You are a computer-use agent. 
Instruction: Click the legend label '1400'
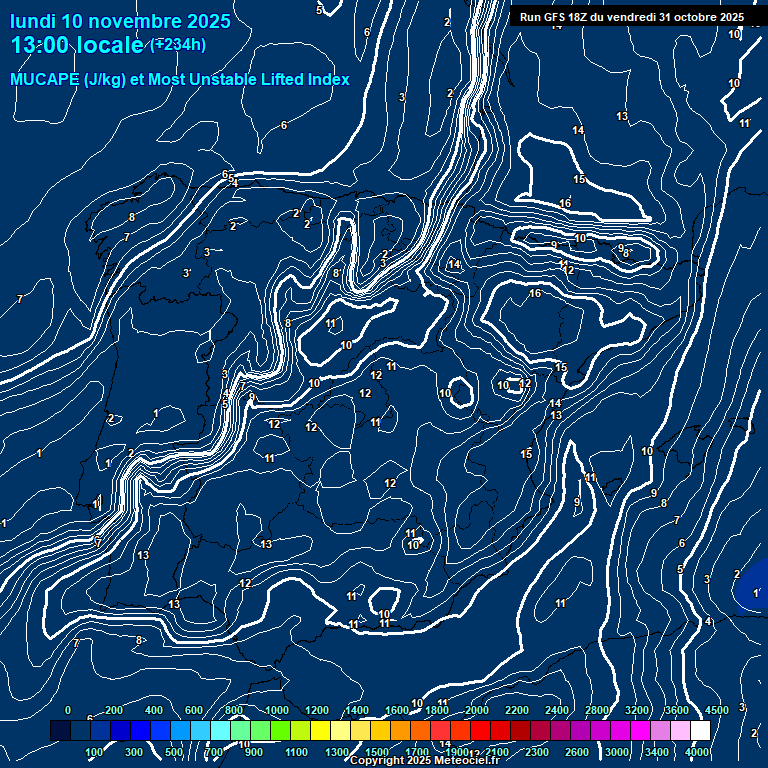(x=357, y=710)
